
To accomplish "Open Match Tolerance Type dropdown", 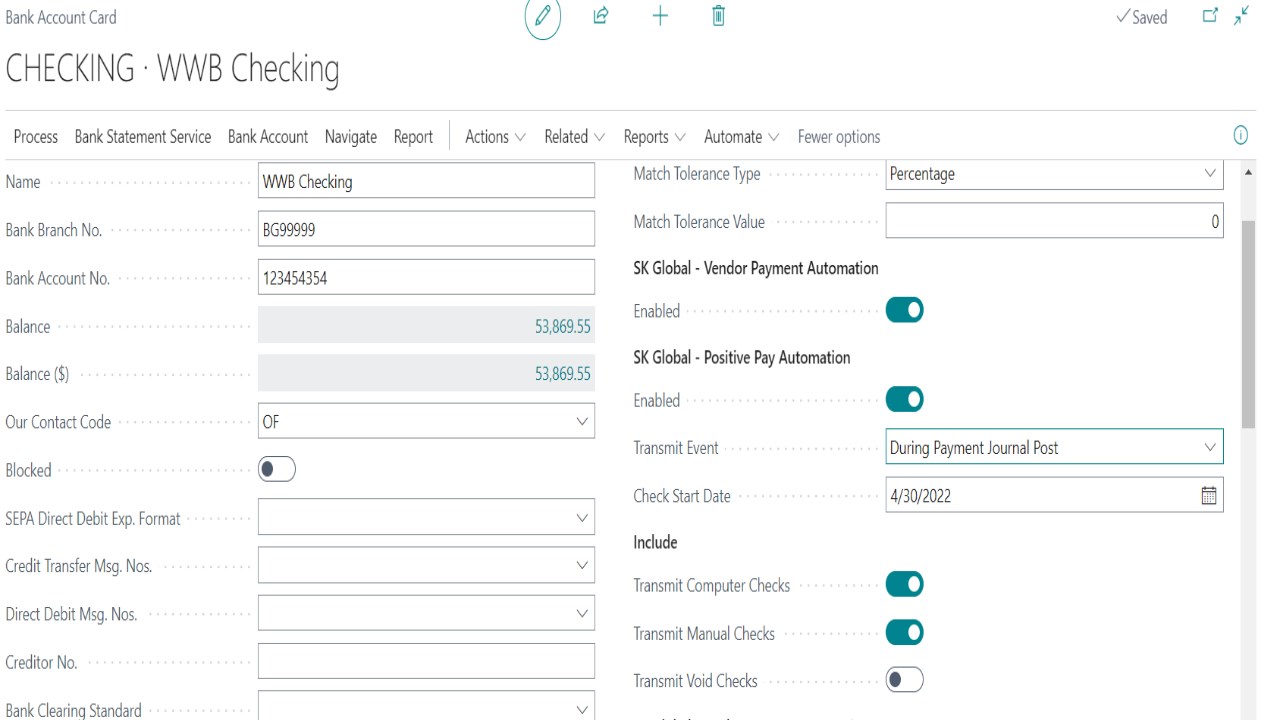I will coord(1209,174).
